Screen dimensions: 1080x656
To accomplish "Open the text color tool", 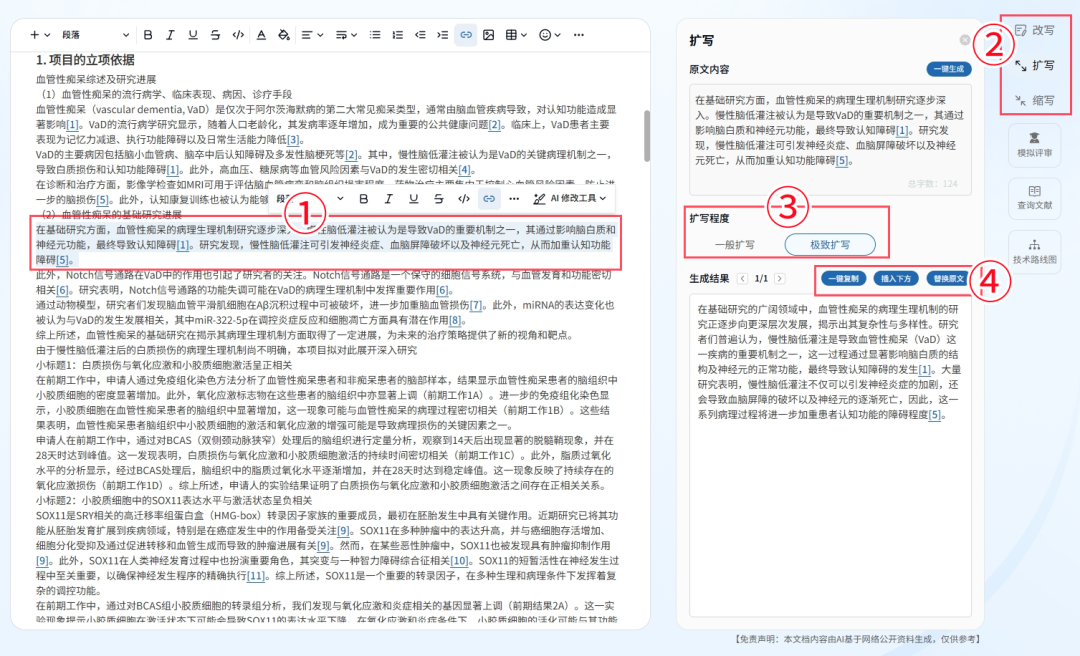I will click(261, 35).
